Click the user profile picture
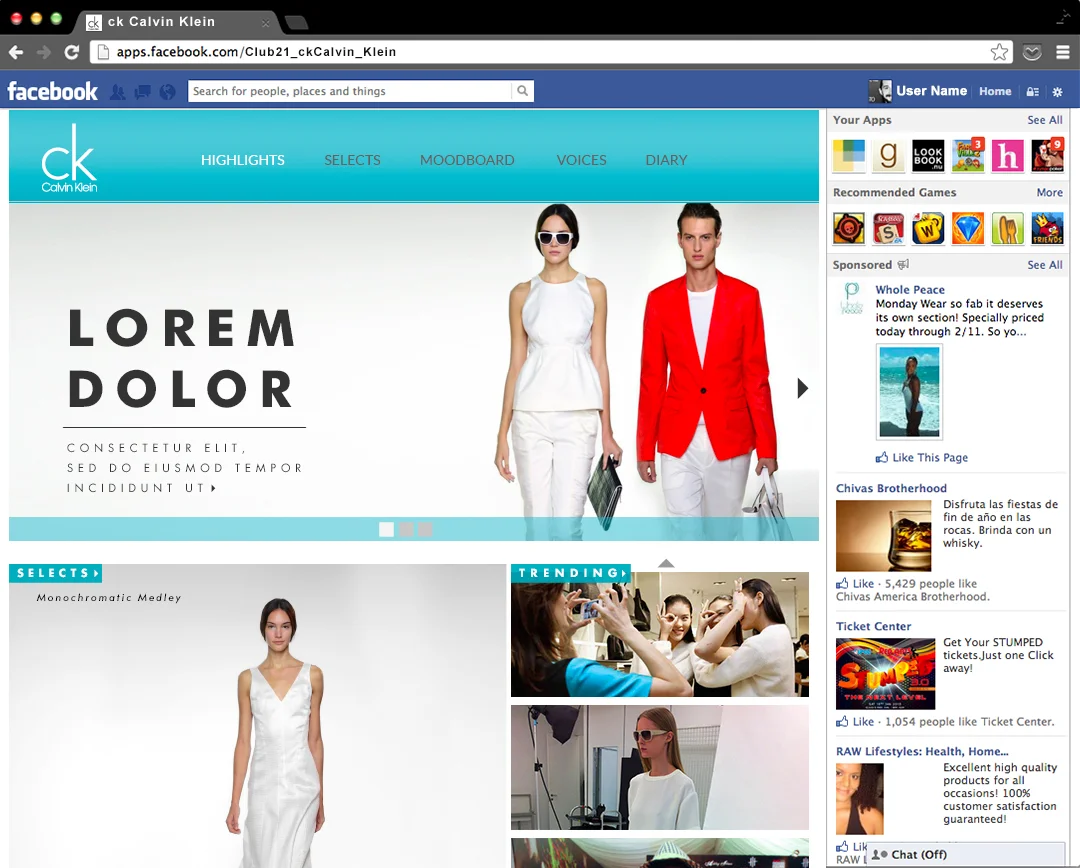Image resolution: width=1080 pixels, height=868 pixels. pyautogui.click(x=880, y=91)
